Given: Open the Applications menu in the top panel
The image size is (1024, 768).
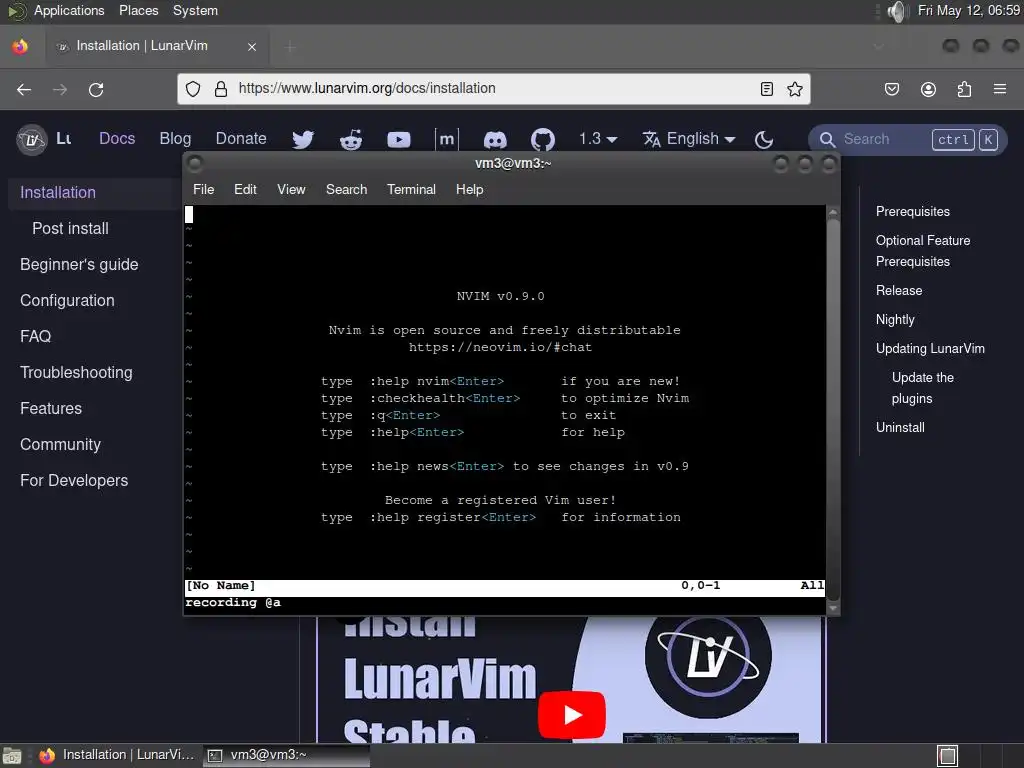Looking at the screenshot, I should (69, 10).
